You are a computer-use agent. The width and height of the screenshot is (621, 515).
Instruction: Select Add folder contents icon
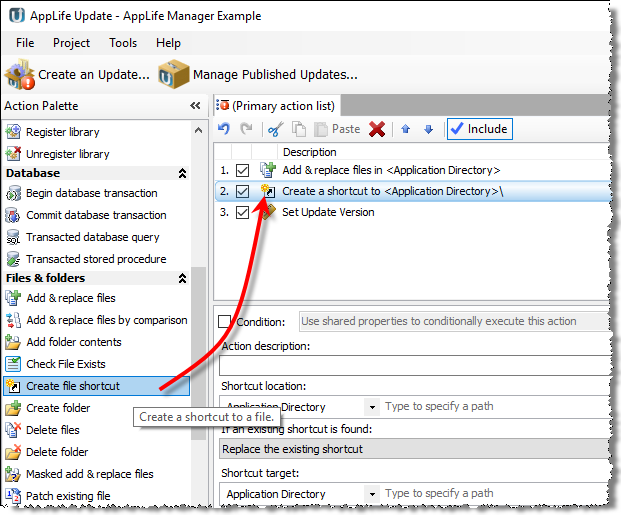(13, 342)
